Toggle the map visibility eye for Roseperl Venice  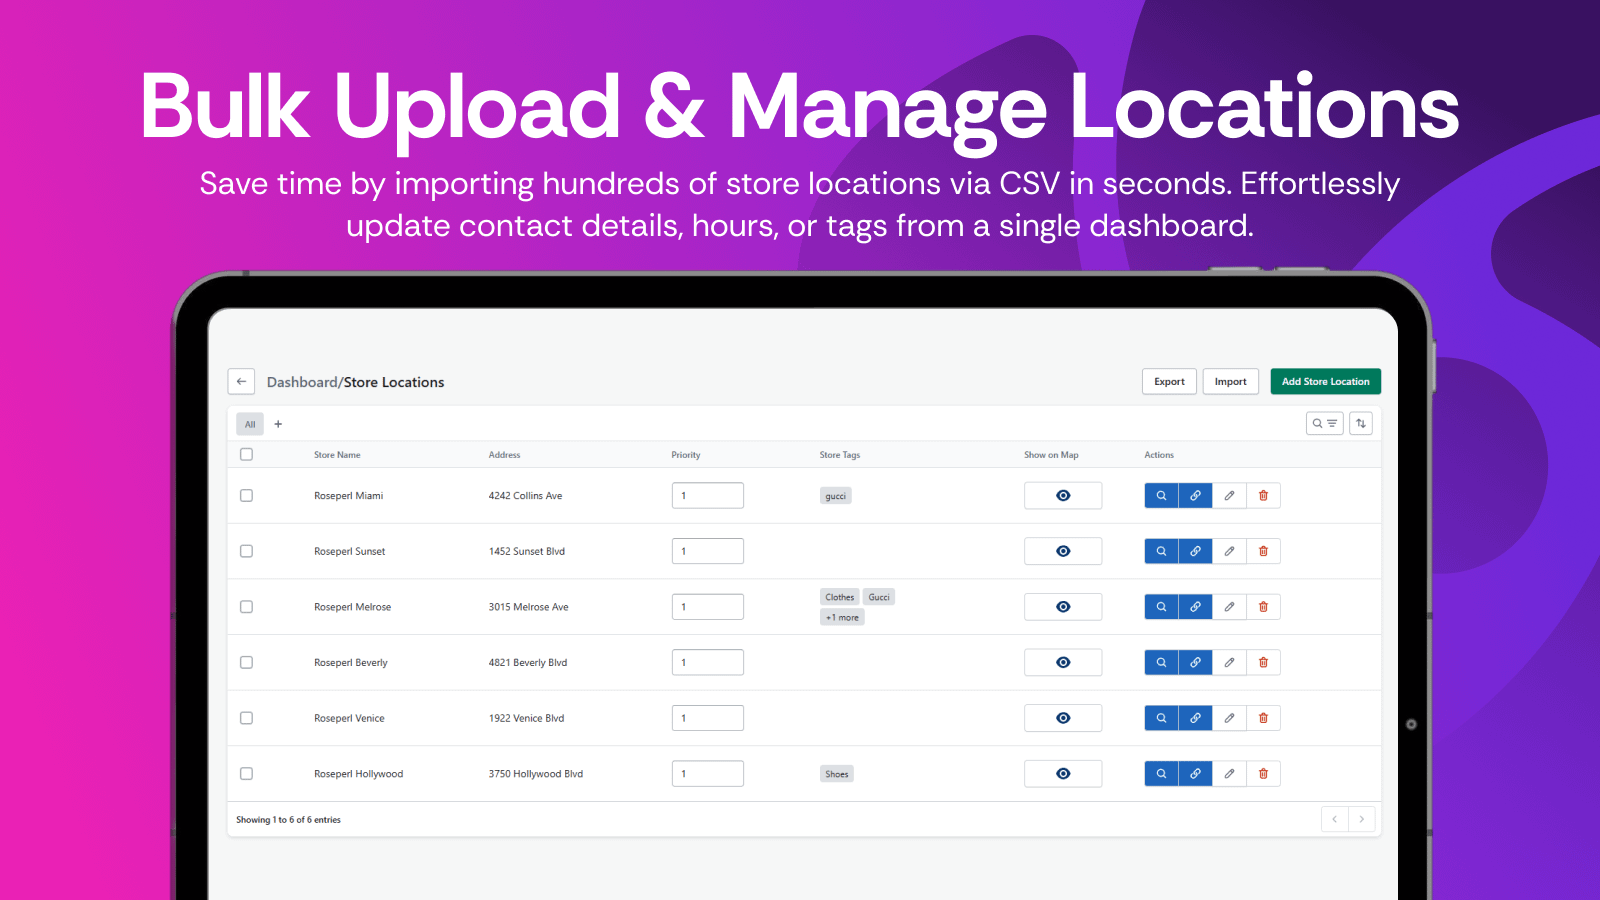click(x=1062, y=718)
